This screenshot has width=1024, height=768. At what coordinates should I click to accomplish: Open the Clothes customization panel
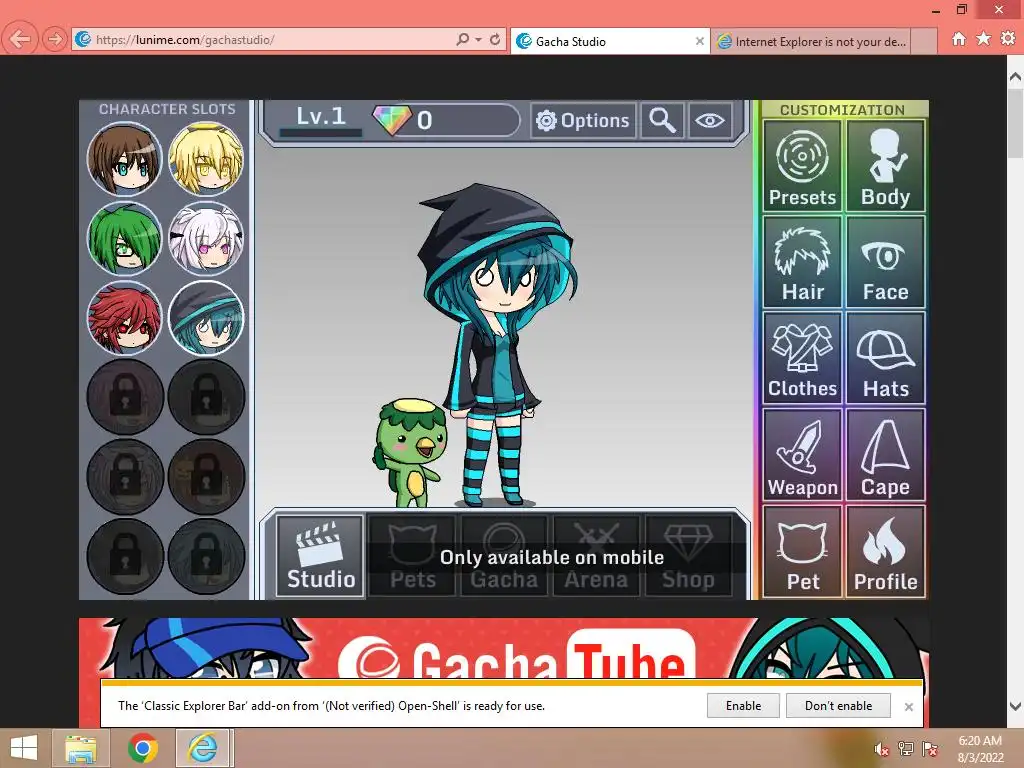tap(802, 358)
